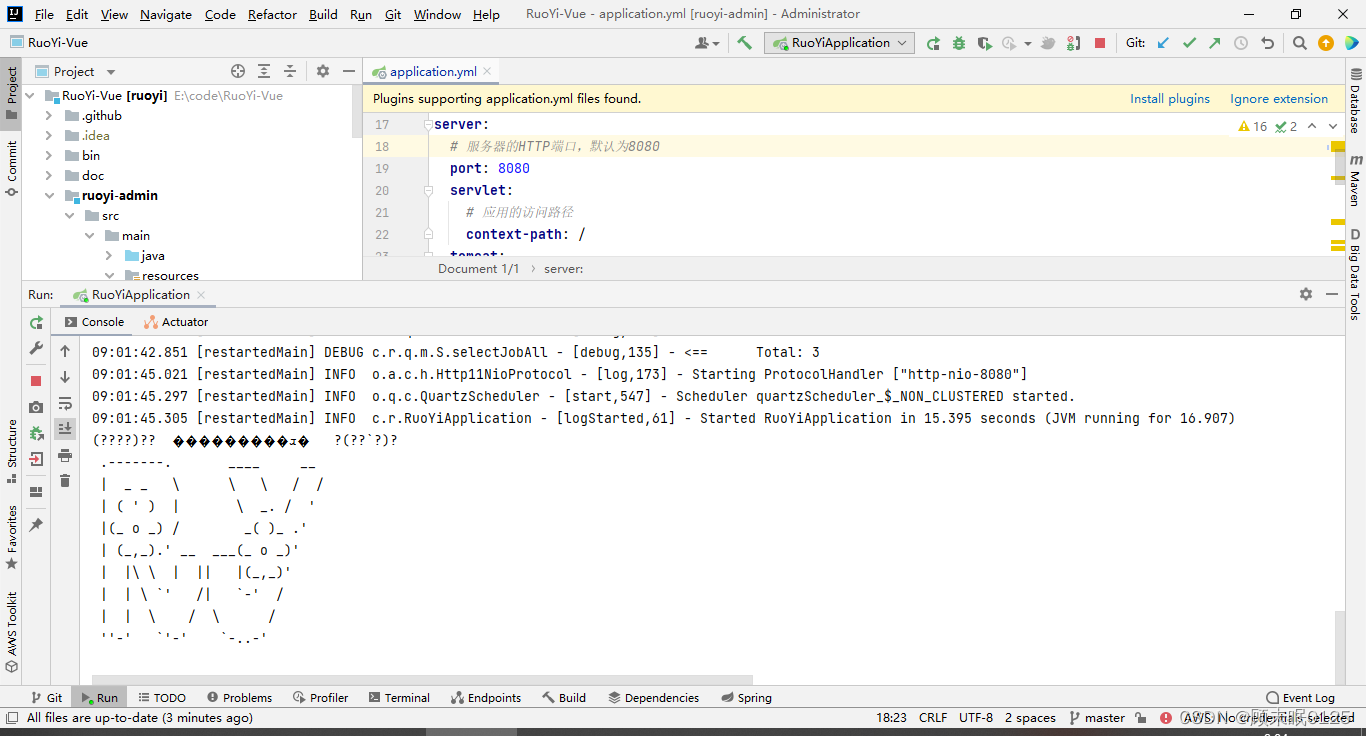Image resolution: width=1366 pixels, height=736 pixels.
Task: Restore layout icon in Run panel
Action: coord(36,492)
